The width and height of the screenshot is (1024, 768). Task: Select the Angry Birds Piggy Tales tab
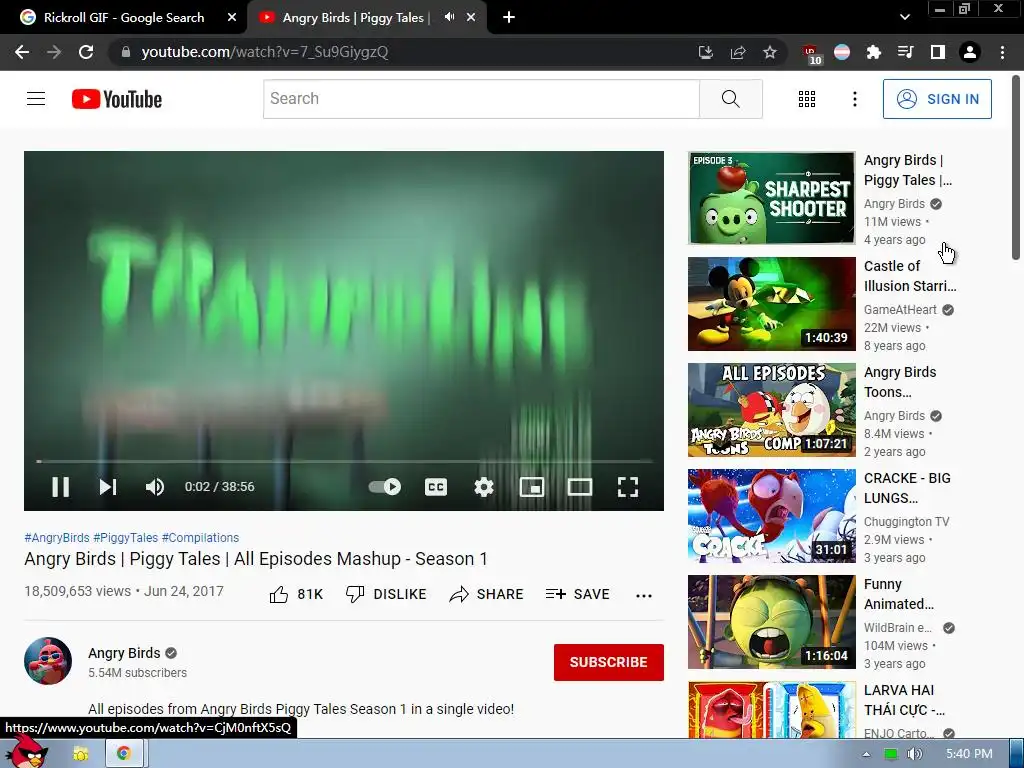click(356, 18)
